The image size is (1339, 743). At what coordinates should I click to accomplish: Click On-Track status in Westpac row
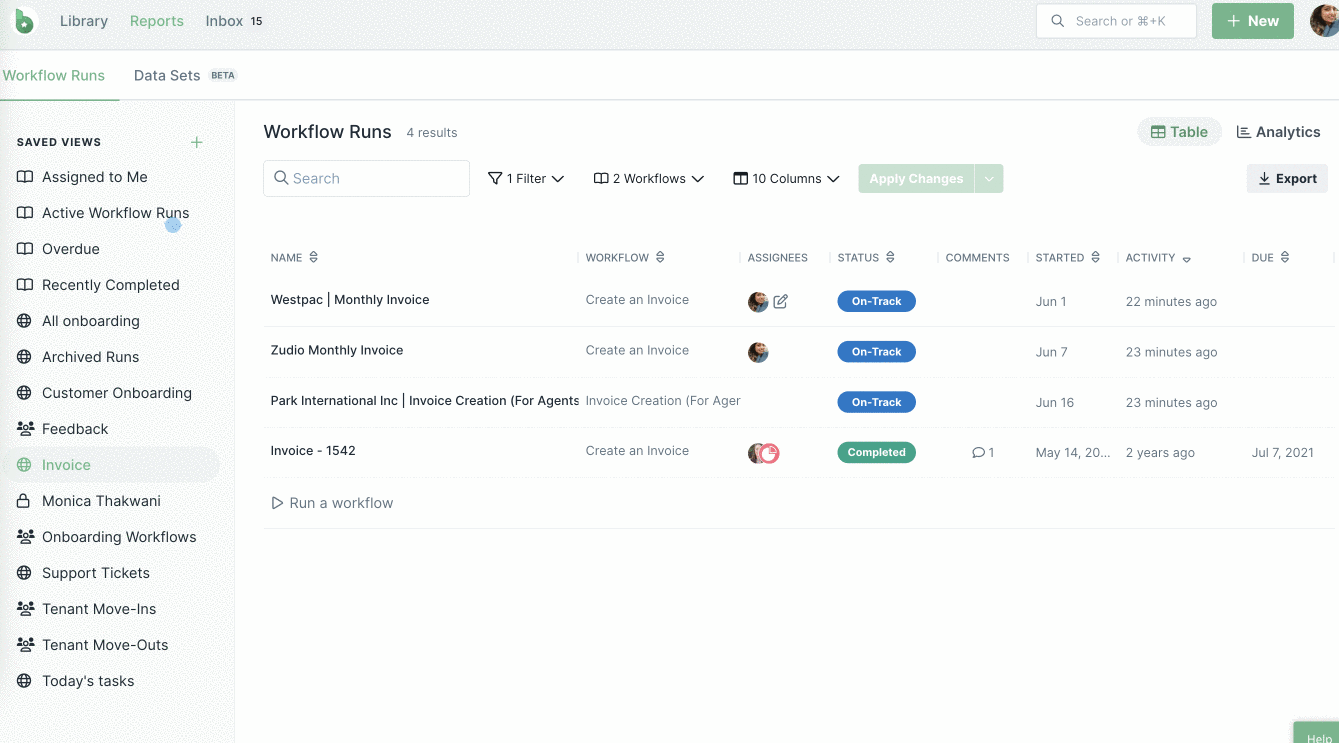876,301
